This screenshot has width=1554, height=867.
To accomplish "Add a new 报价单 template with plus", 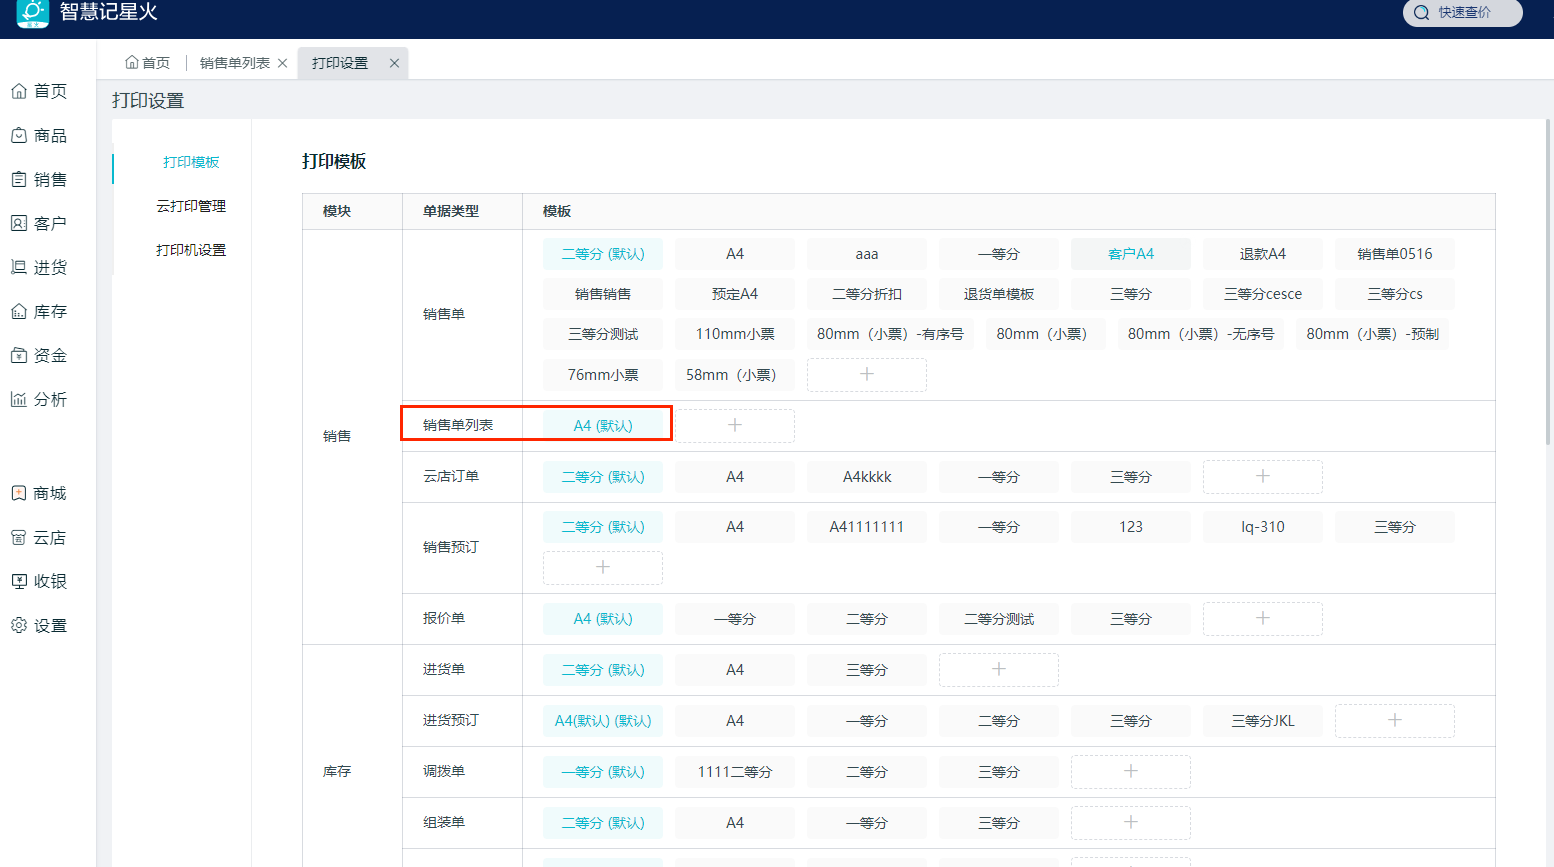I will pyautogui.click(x=1263, y=618).
